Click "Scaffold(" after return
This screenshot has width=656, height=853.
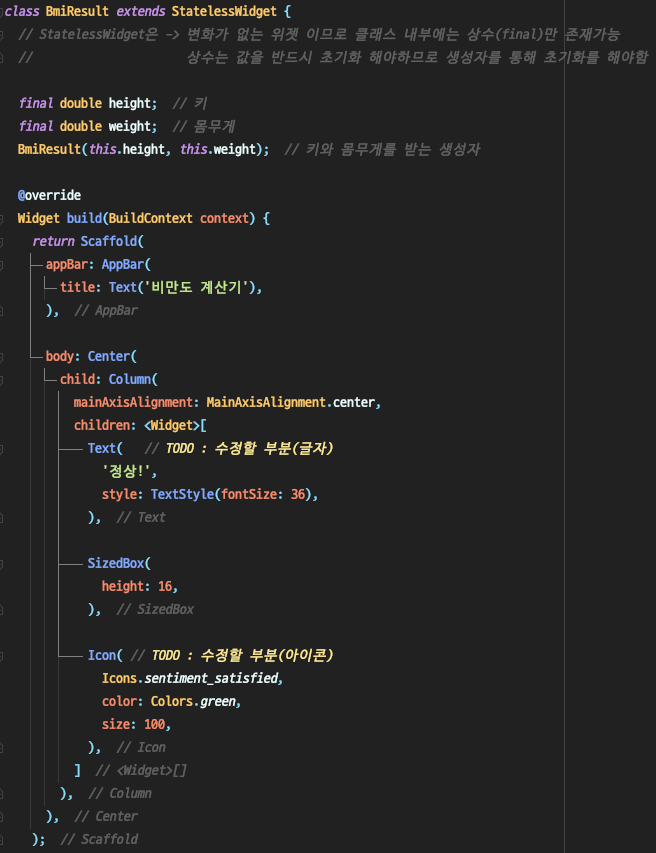coord(112,241)
